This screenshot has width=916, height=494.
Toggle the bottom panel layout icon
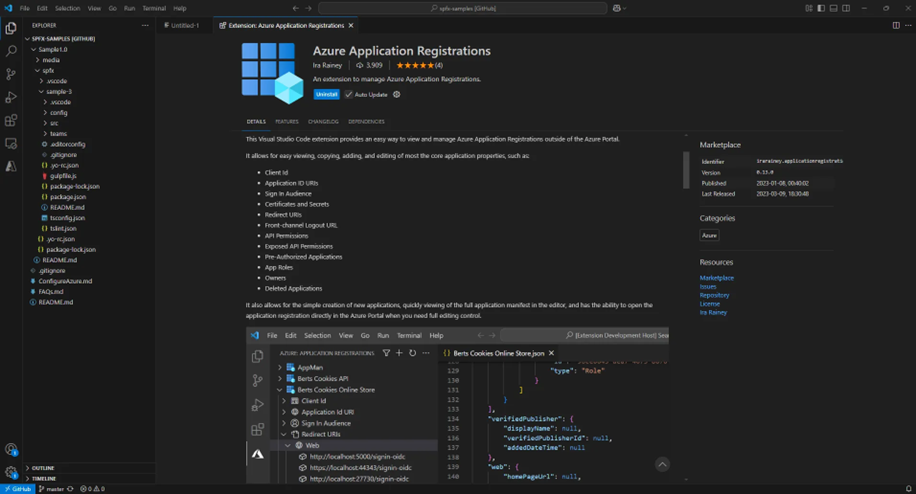coord(834,8)
